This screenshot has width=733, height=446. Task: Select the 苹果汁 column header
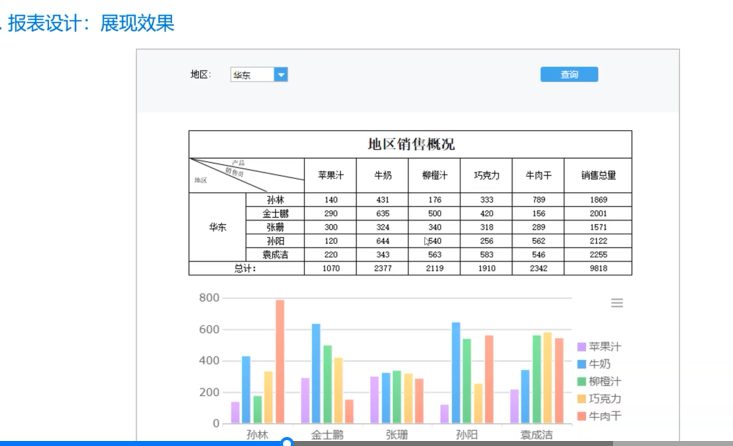click(331, 175)
